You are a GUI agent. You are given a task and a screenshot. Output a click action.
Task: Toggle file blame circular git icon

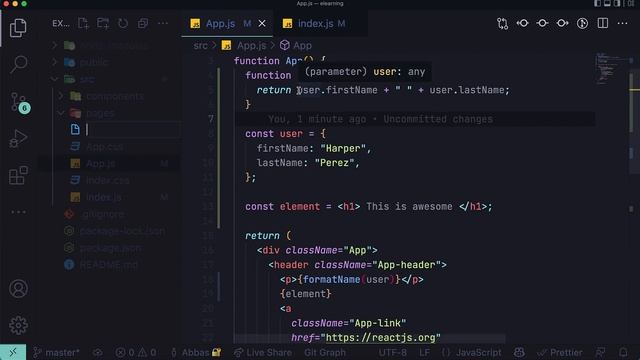tap(582, 23)
